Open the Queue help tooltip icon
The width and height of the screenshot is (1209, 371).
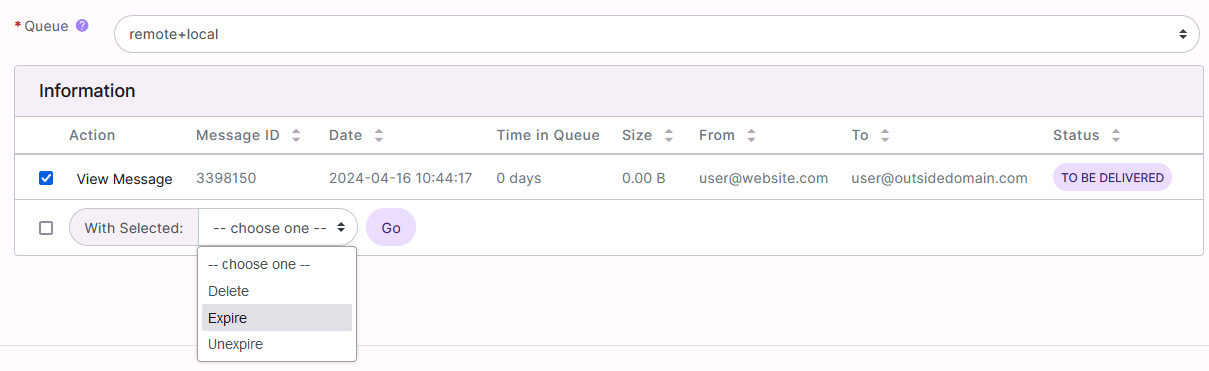[x=82, y=25]
